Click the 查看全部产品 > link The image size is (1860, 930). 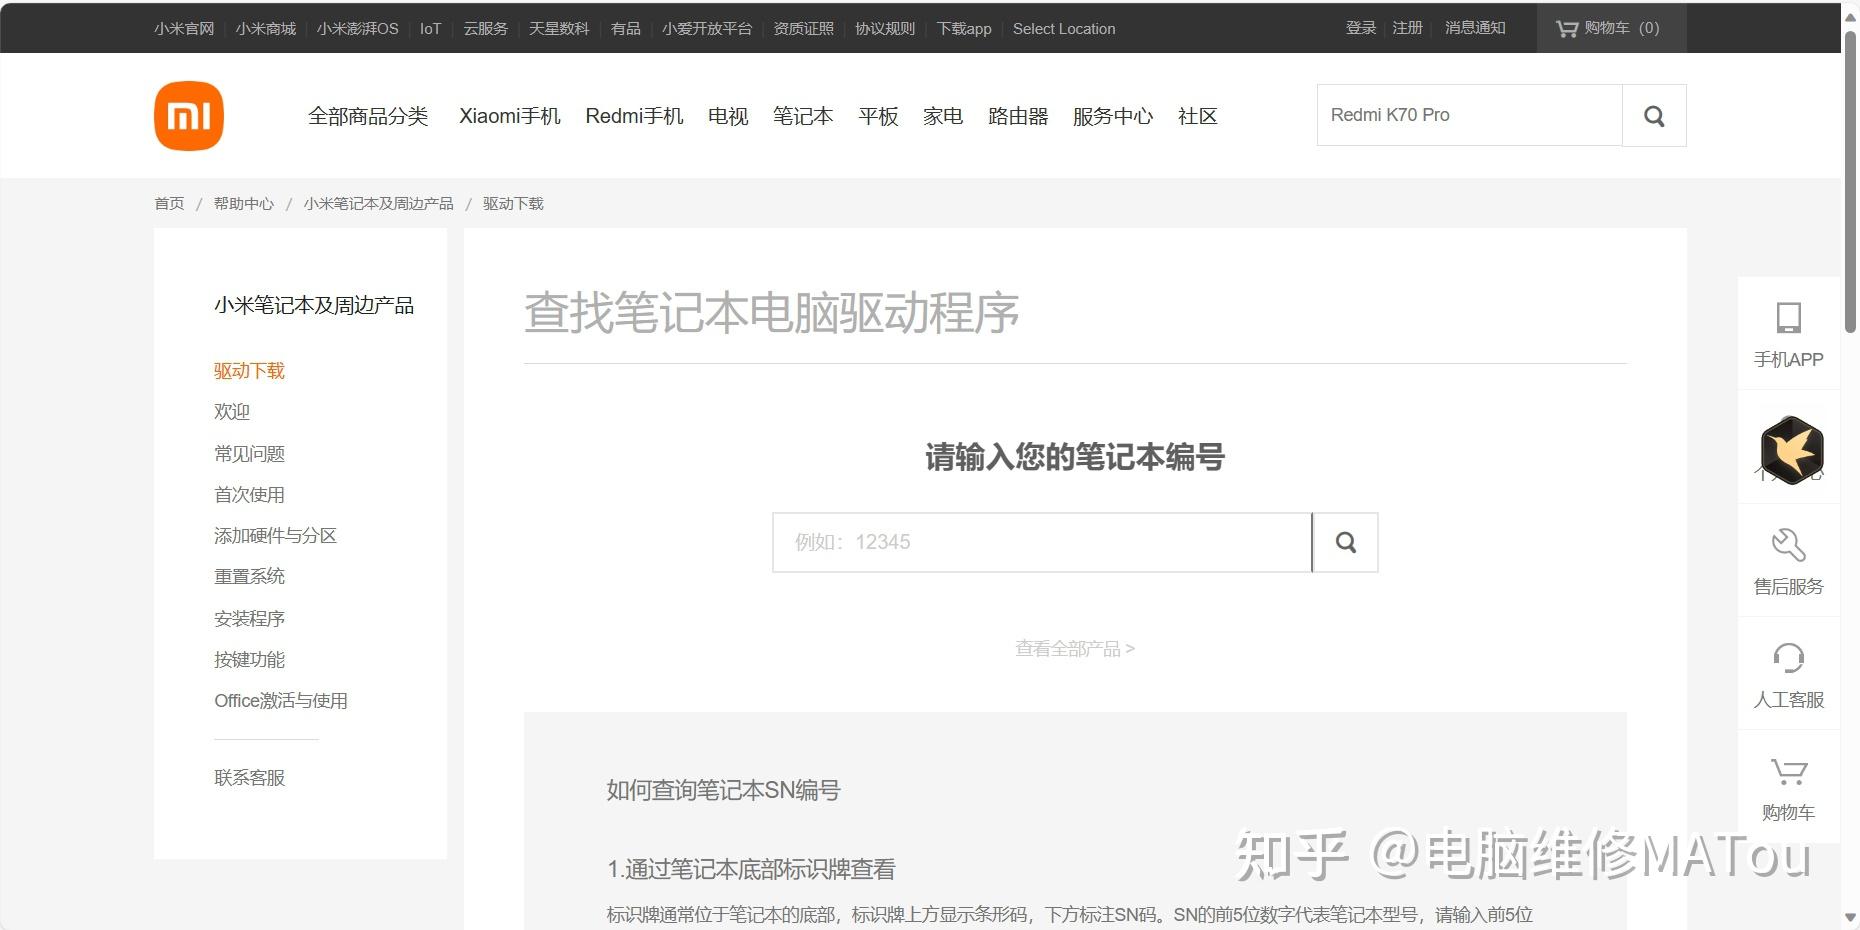pyautogui.click(x=1075, y=649)
